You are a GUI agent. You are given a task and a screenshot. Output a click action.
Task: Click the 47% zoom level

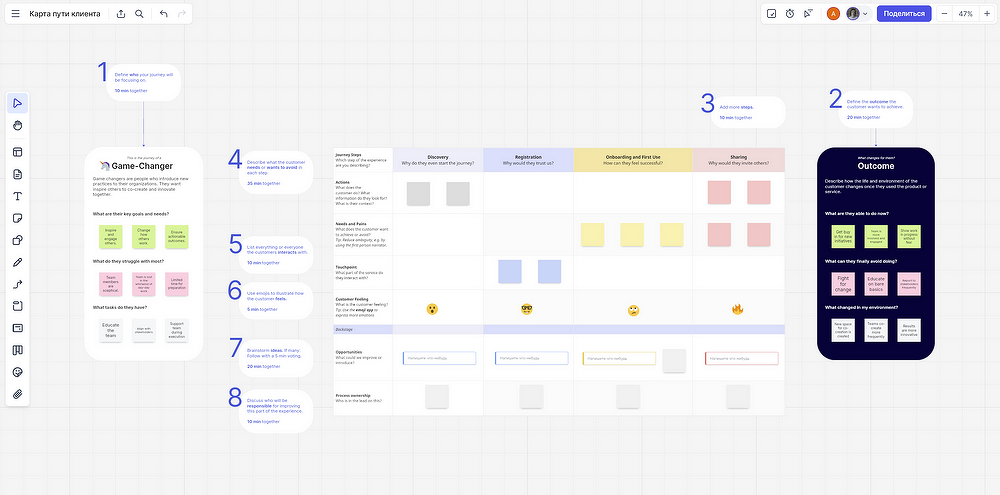click(966, 14)
